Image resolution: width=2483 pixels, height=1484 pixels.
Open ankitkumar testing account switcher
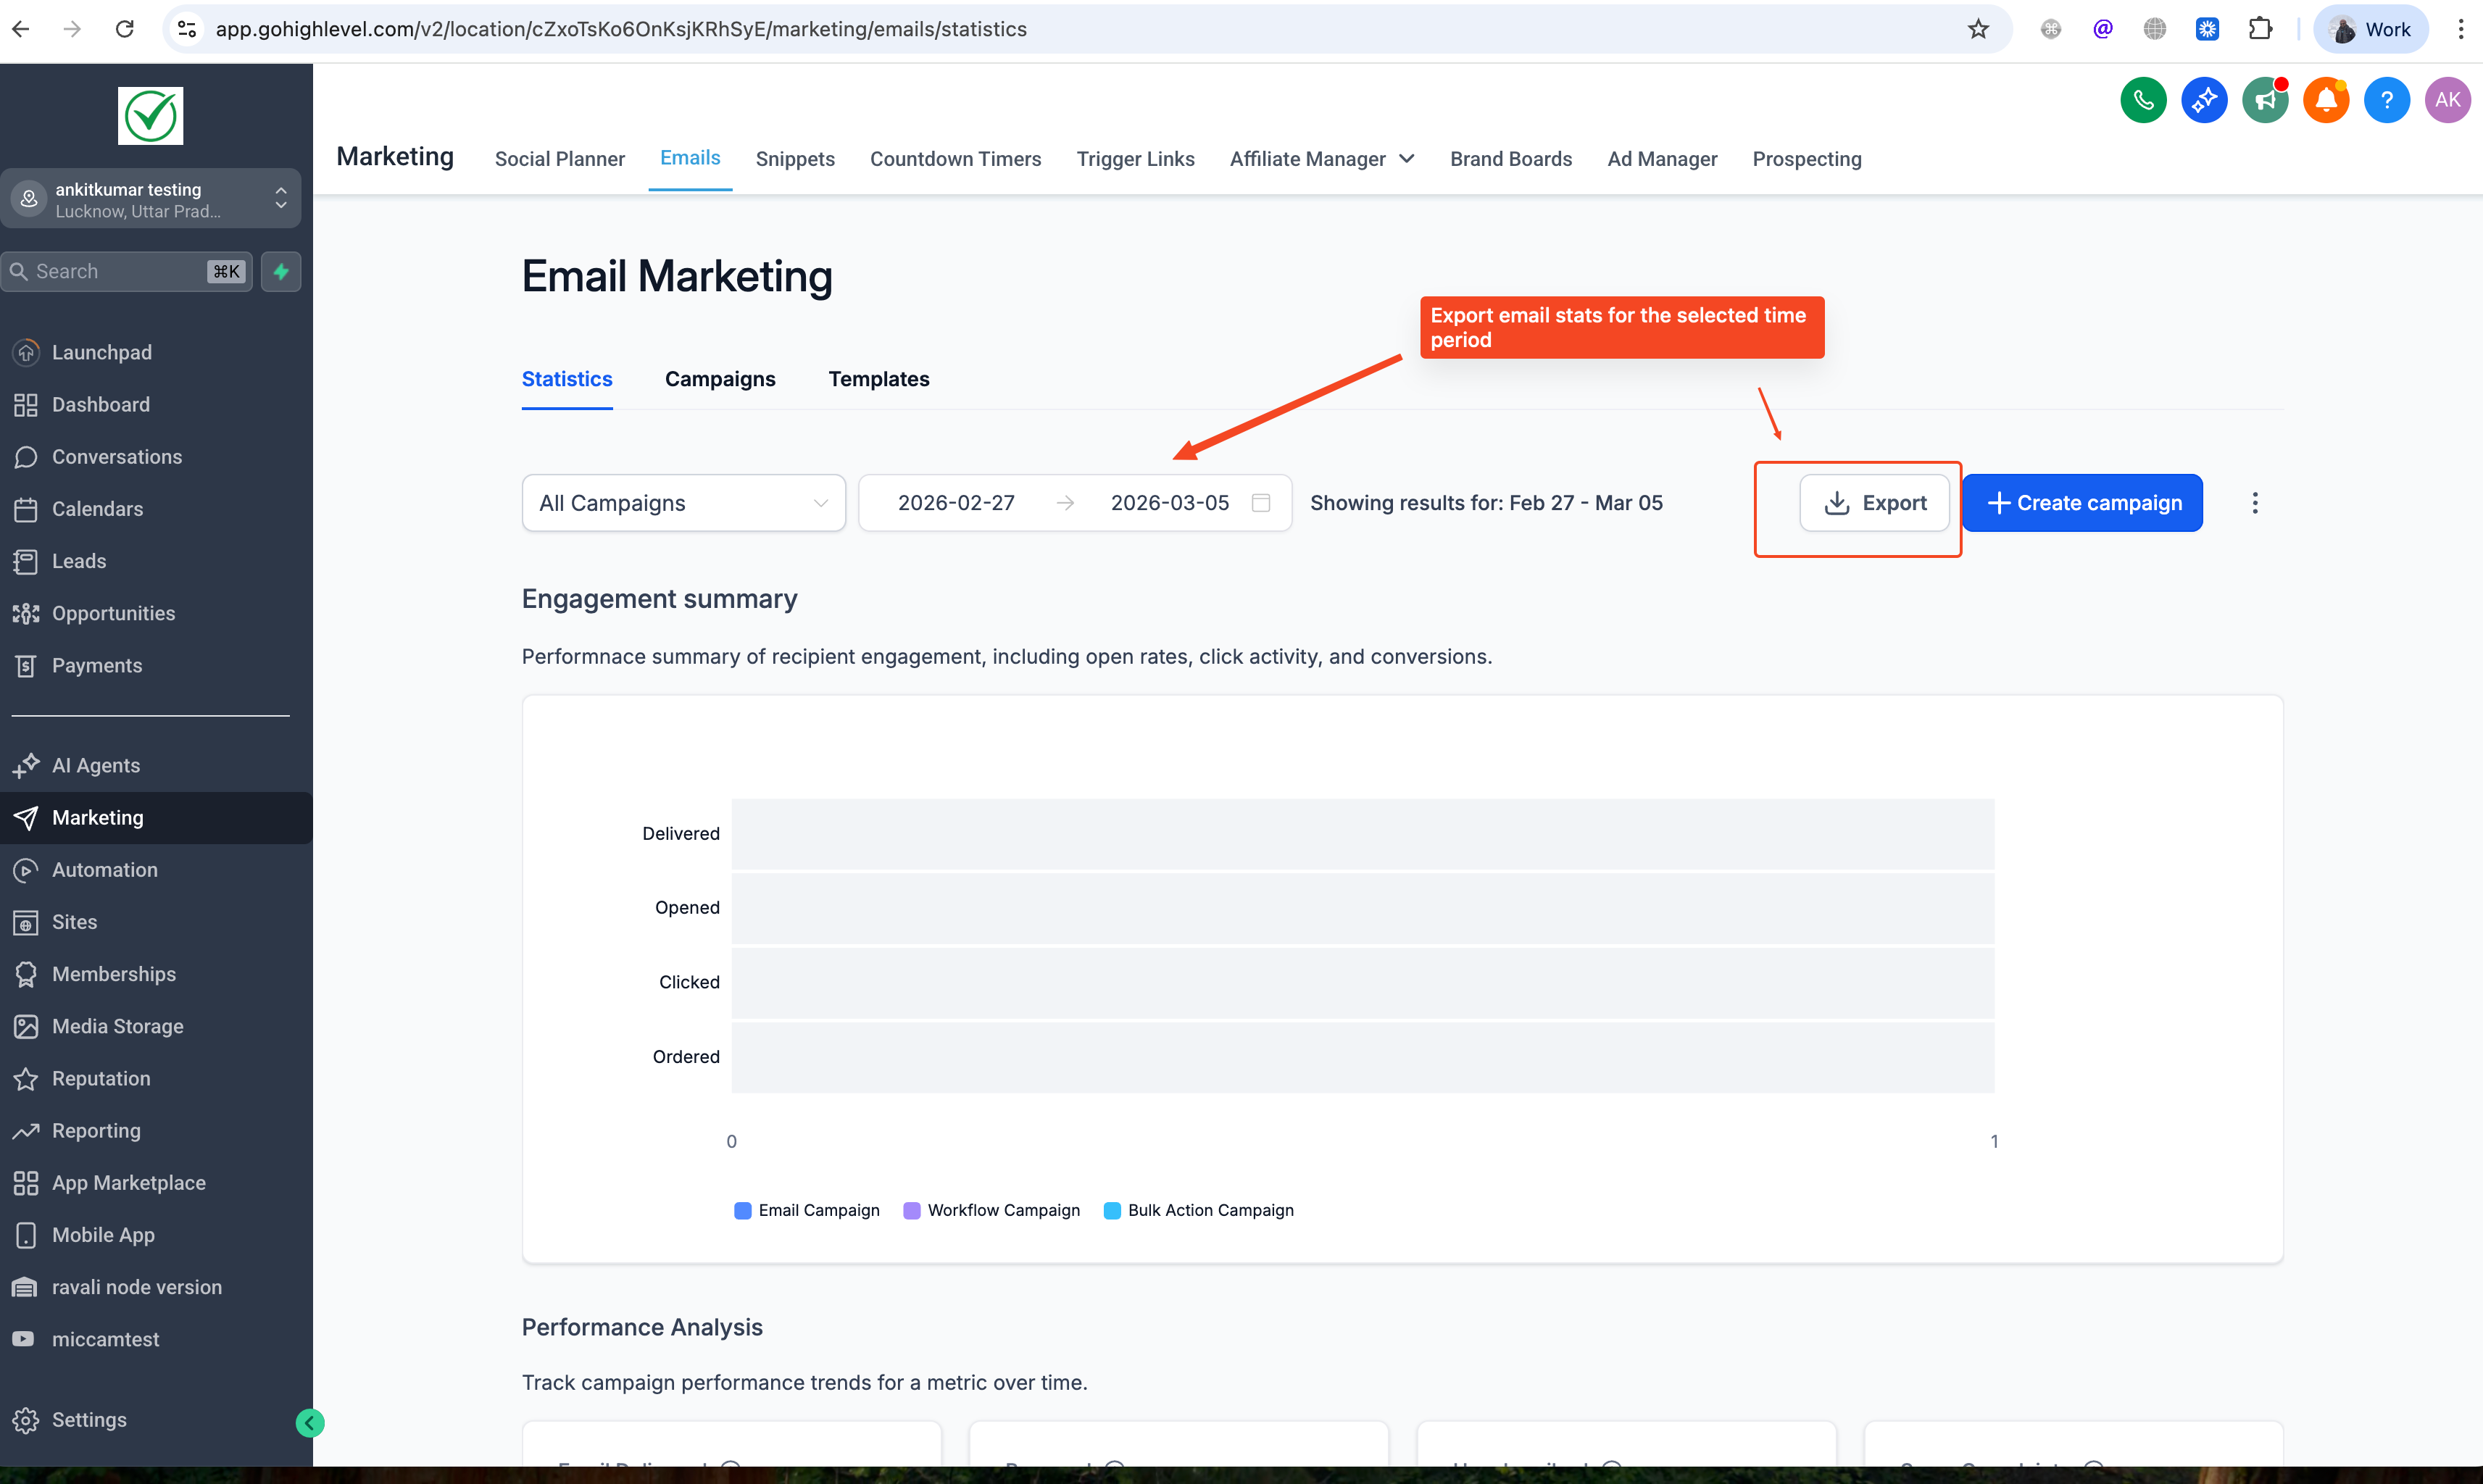click(x=151, y=199)
